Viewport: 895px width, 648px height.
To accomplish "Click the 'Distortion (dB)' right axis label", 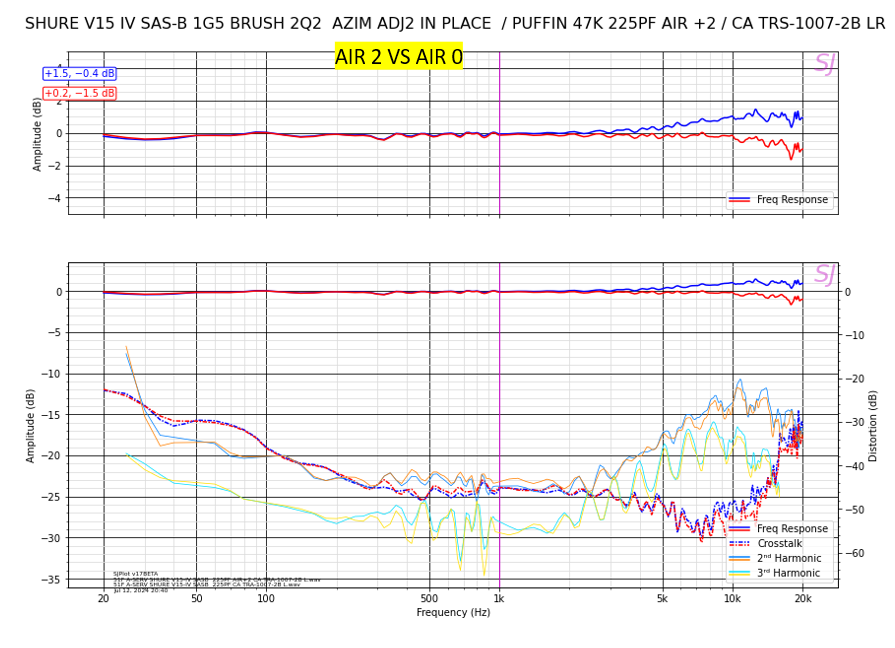I will (872, 426).
